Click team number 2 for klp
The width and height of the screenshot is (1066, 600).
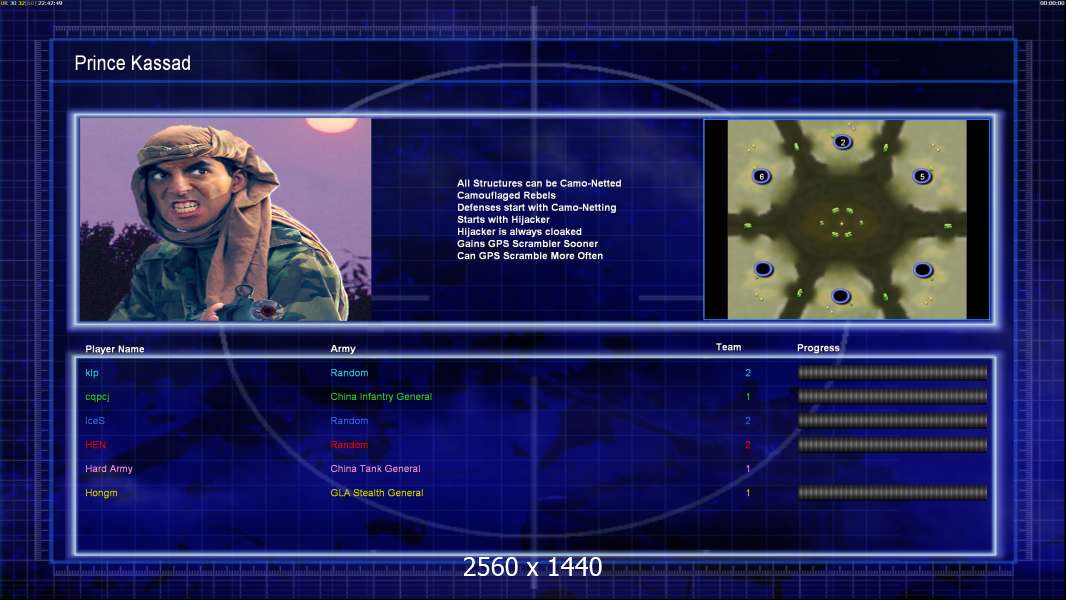click(x=748, y=372)
